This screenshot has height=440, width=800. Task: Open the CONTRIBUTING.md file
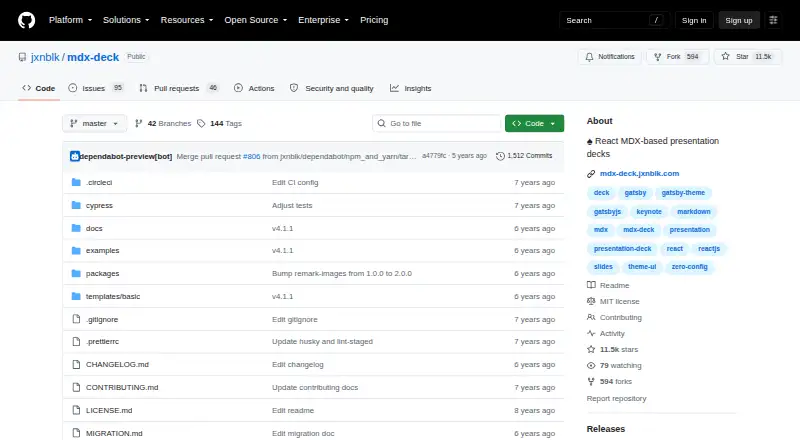coord(122,387)
